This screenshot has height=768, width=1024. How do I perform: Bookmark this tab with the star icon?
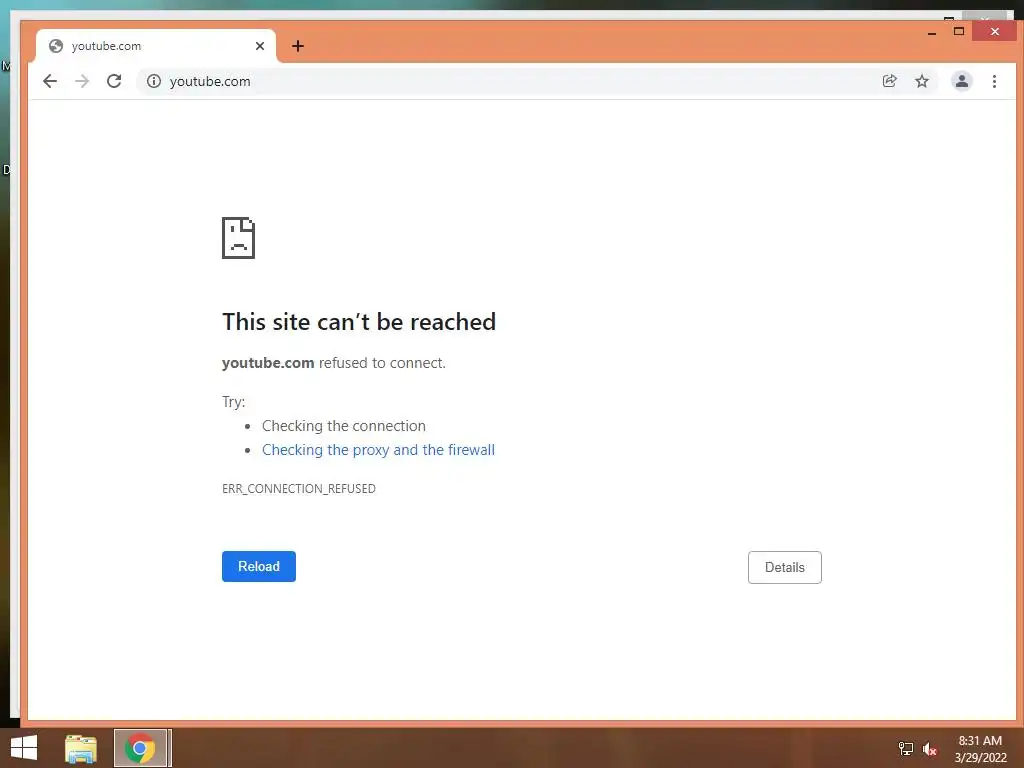tap(921, 81)
